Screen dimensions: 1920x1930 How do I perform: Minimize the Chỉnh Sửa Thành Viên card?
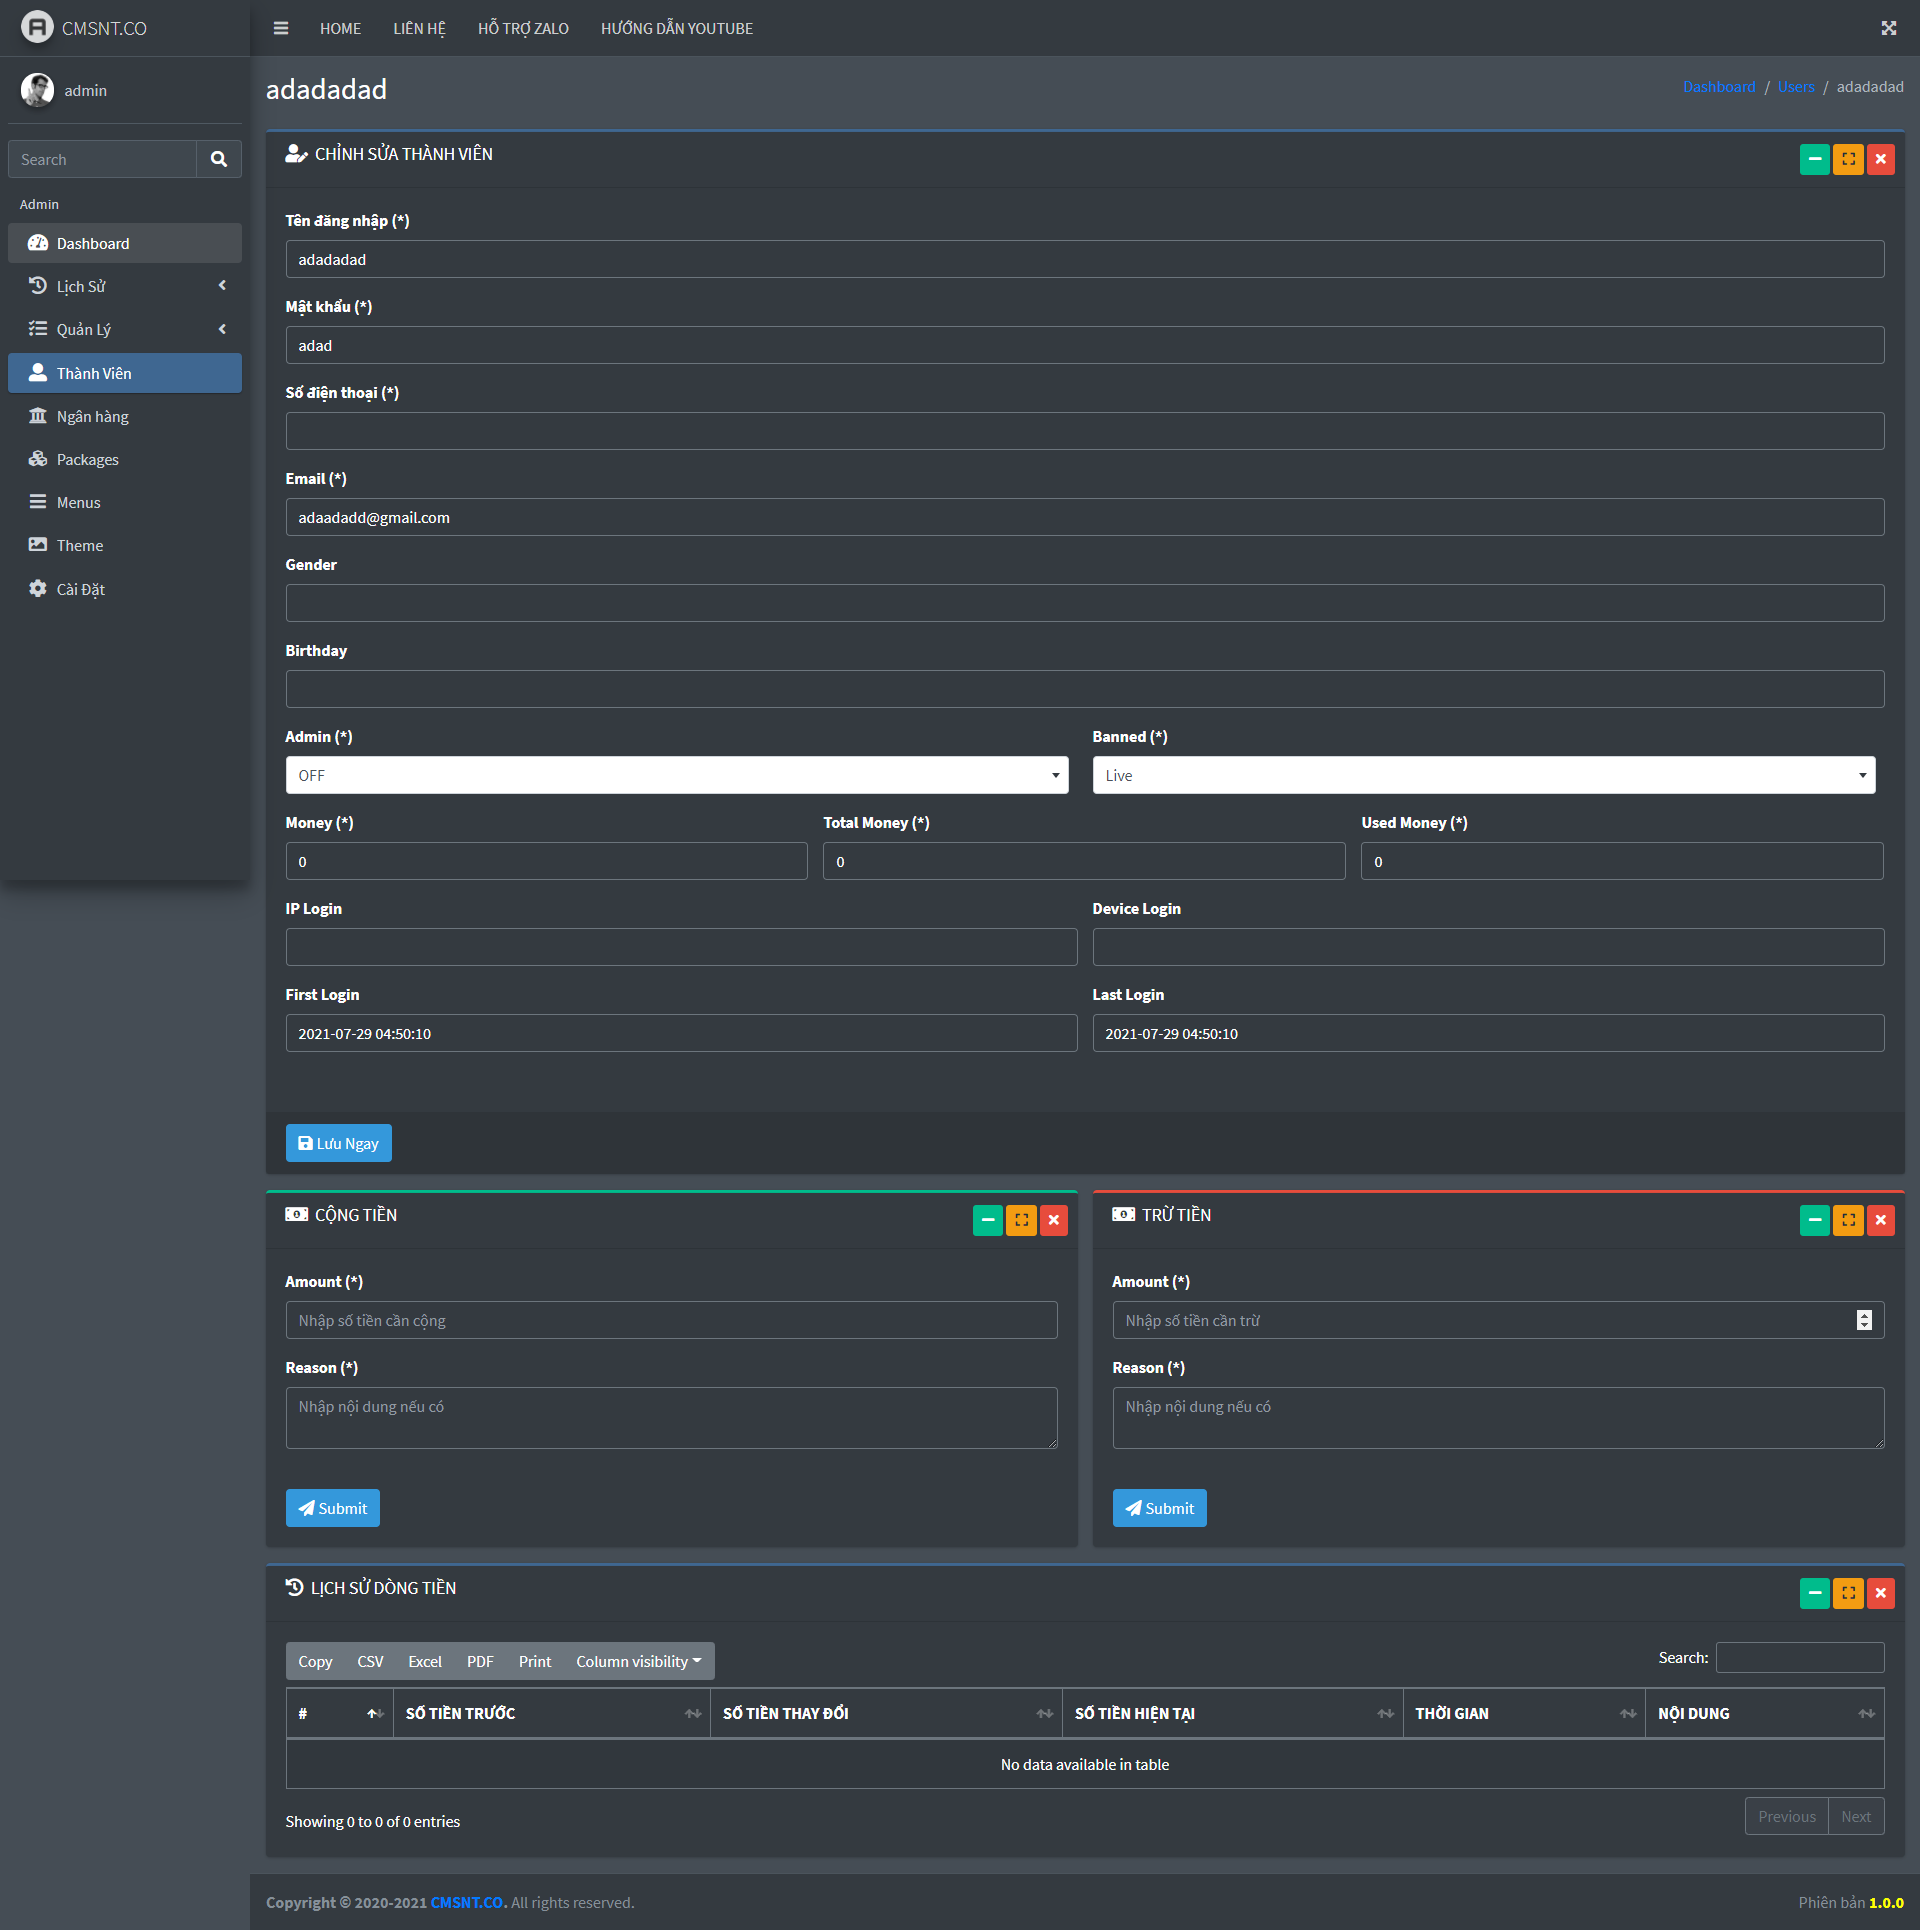click(x=1814, y=159)
